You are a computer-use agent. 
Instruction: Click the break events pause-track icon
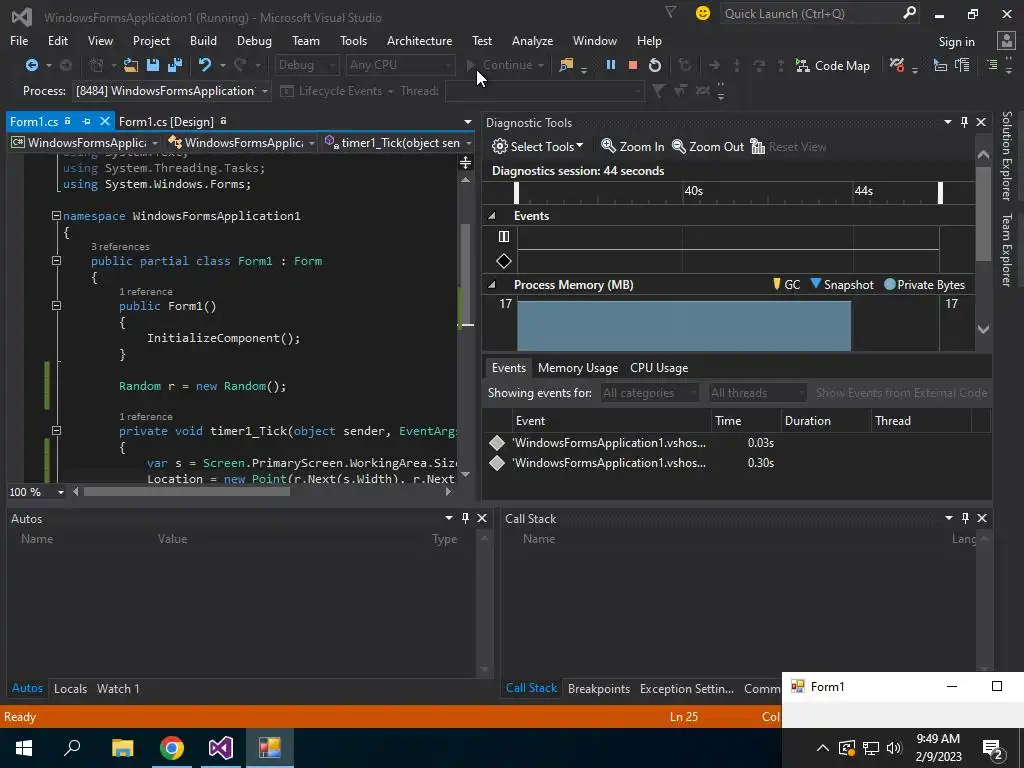(504, 236)
